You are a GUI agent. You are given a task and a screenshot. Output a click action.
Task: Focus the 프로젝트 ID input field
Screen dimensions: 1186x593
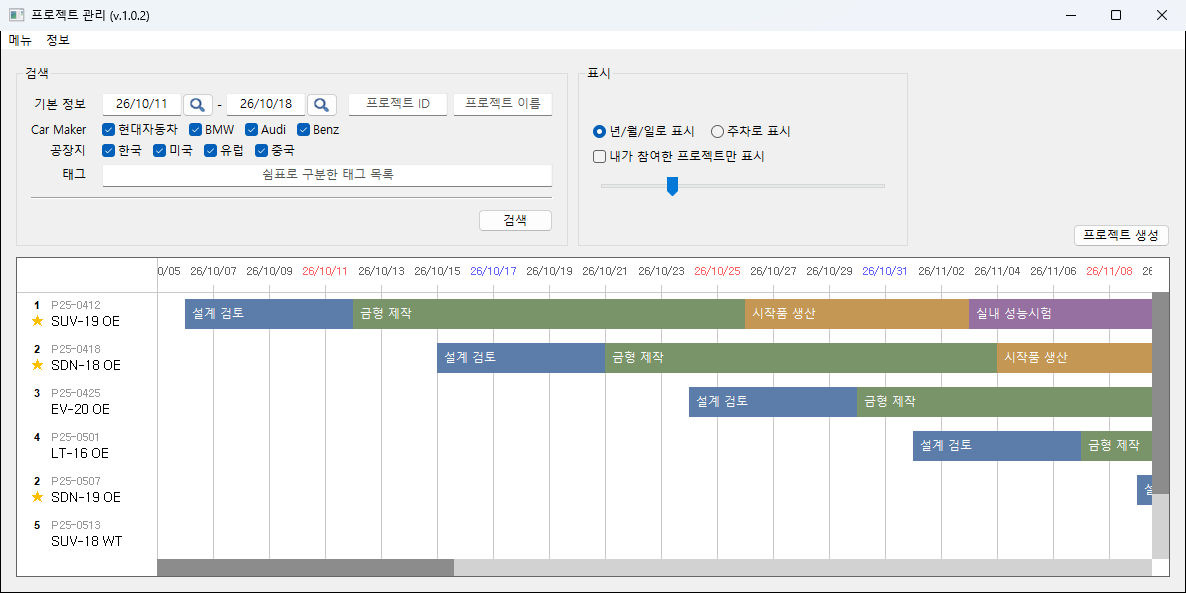click(398, 104)
